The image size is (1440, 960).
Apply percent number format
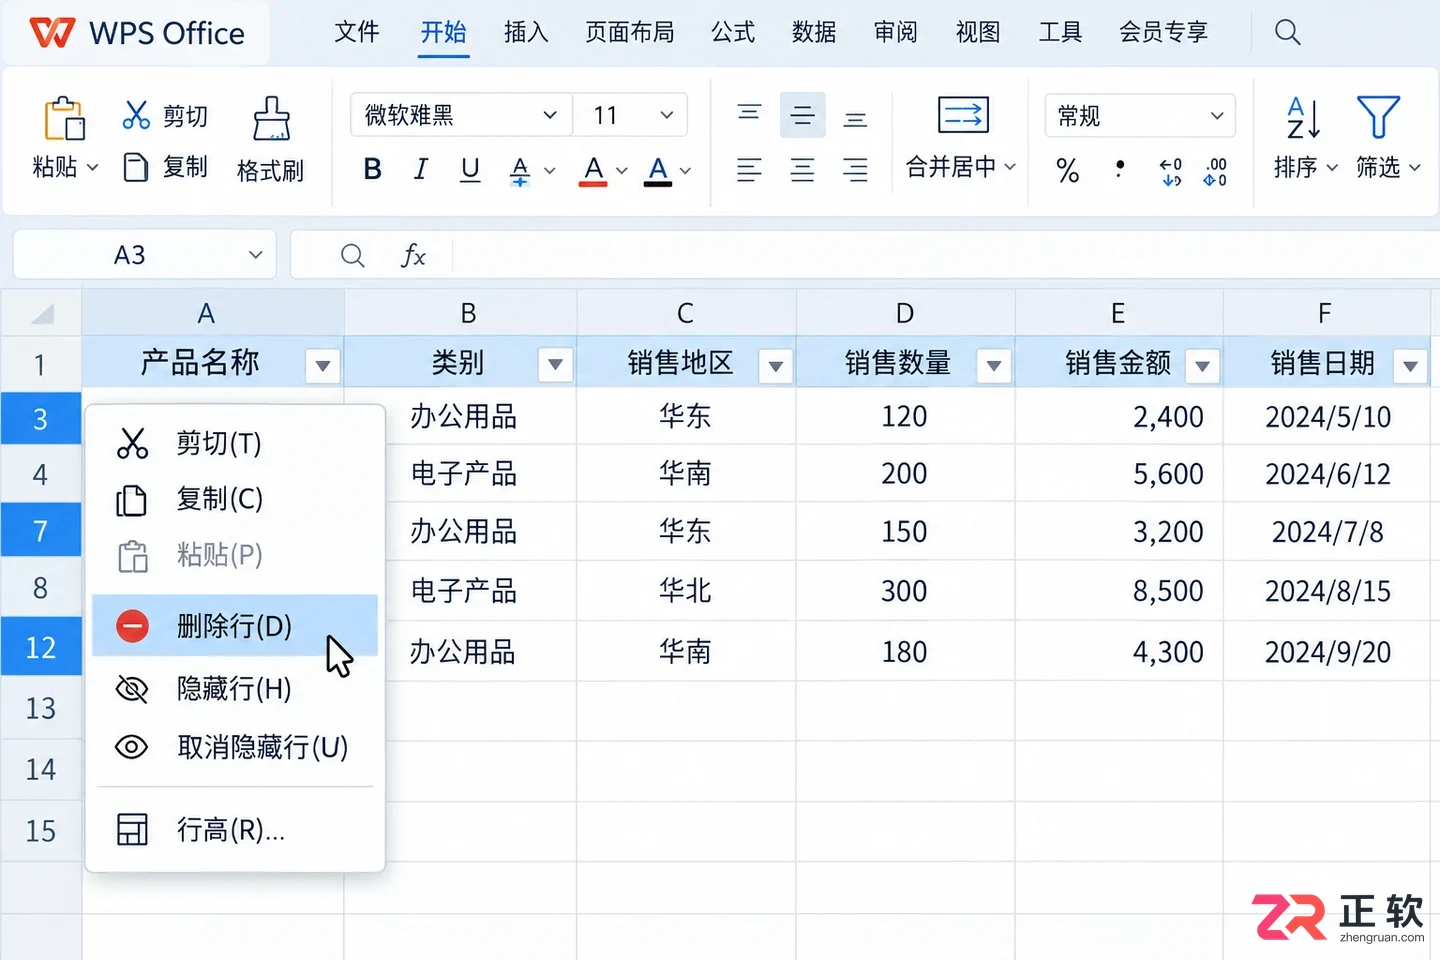[x=1068, y=171]
